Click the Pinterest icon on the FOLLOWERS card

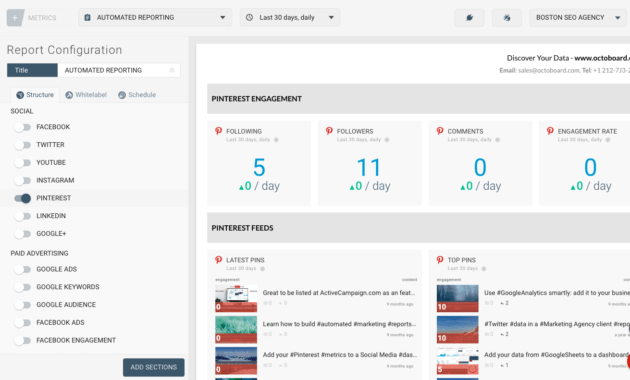(x=329, y=131)
